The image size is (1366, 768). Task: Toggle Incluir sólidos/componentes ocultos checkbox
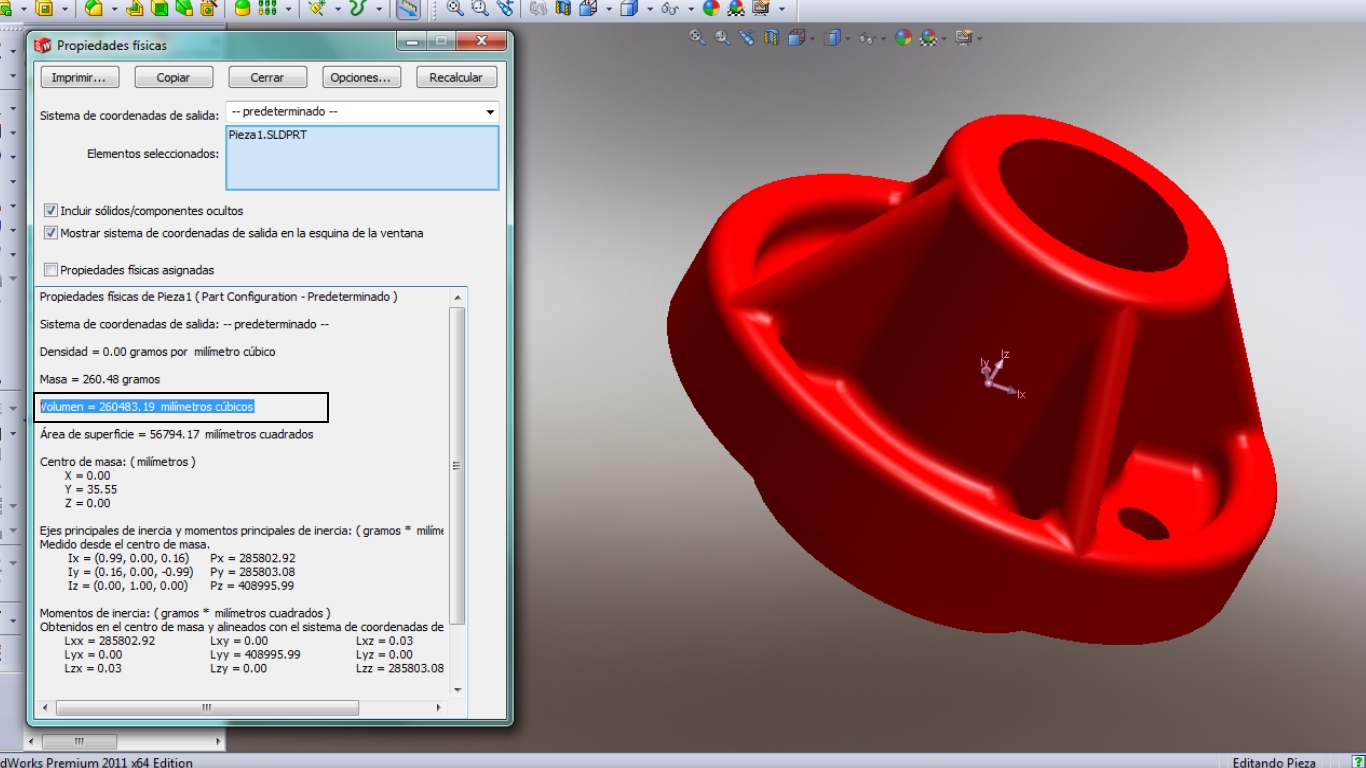pyautogui.click(x=51, y=211)
